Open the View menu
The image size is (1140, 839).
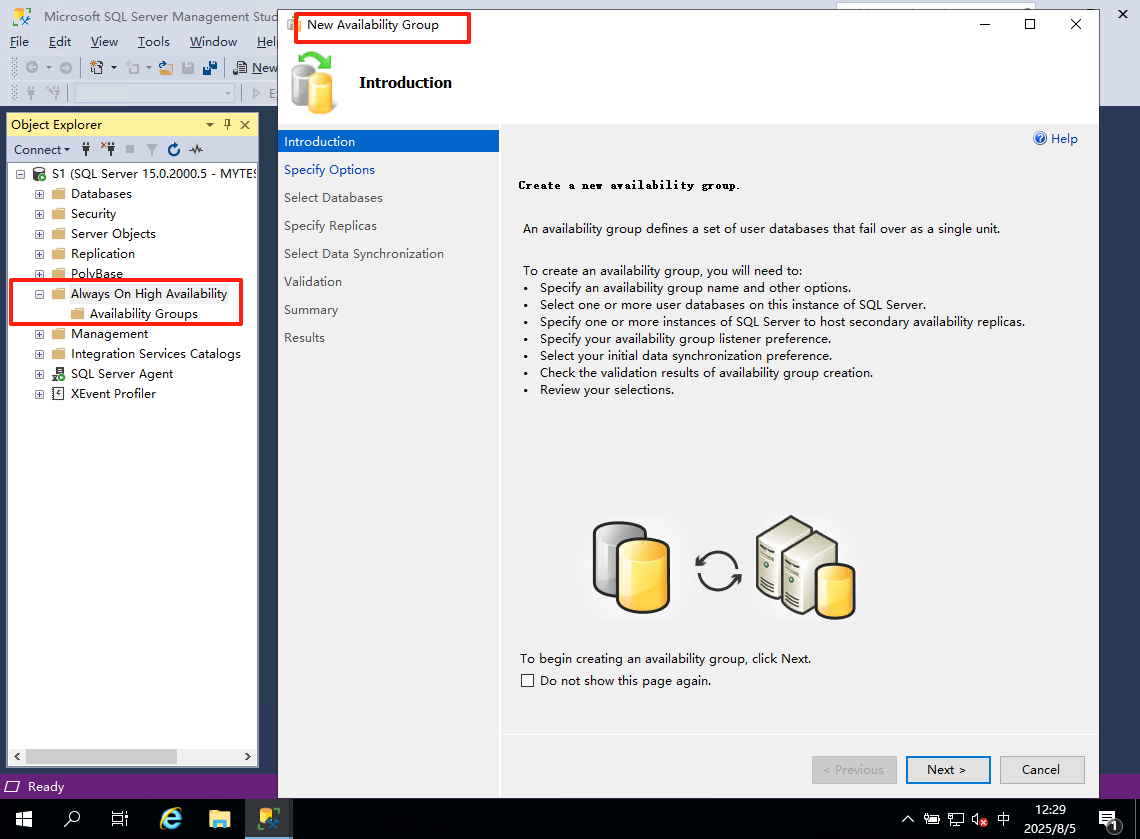click(104, 41)
